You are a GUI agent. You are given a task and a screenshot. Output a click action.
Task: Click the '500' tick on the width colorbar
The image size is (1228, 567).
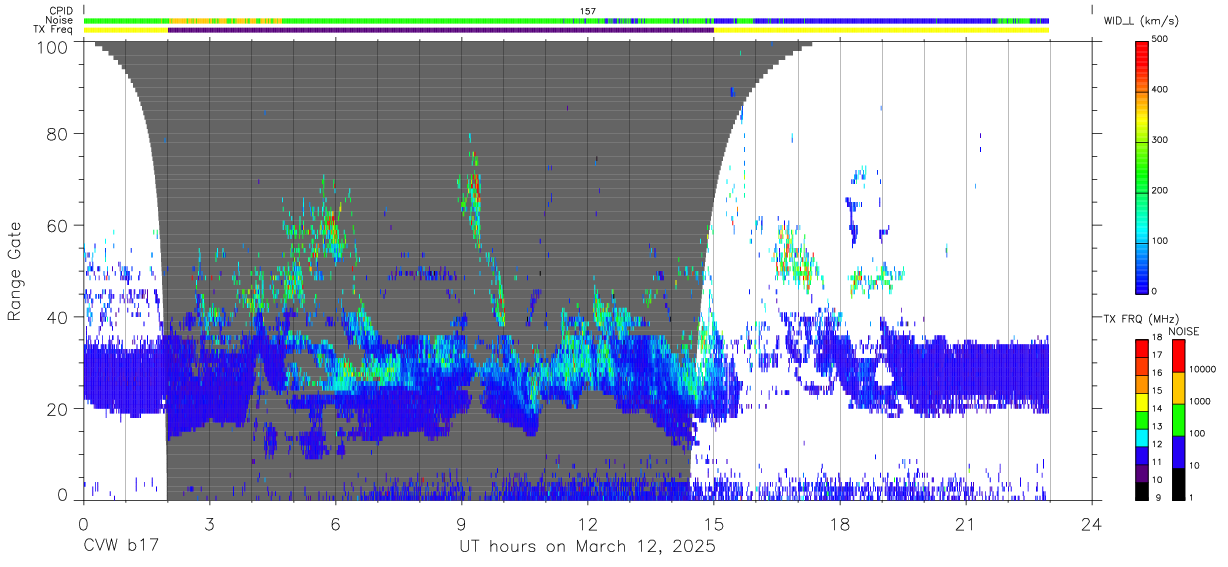(x=1160, y=39)
